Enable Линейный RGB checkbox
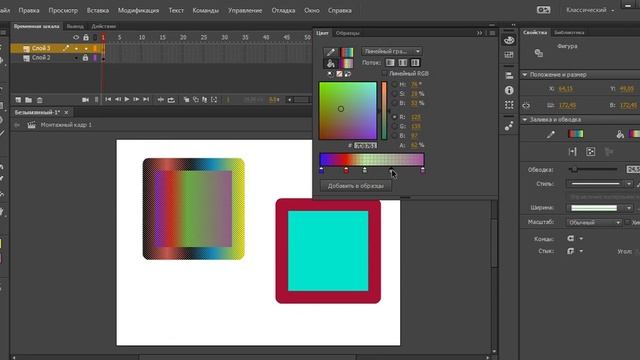640x360 pixels. [x=384, y=73]
